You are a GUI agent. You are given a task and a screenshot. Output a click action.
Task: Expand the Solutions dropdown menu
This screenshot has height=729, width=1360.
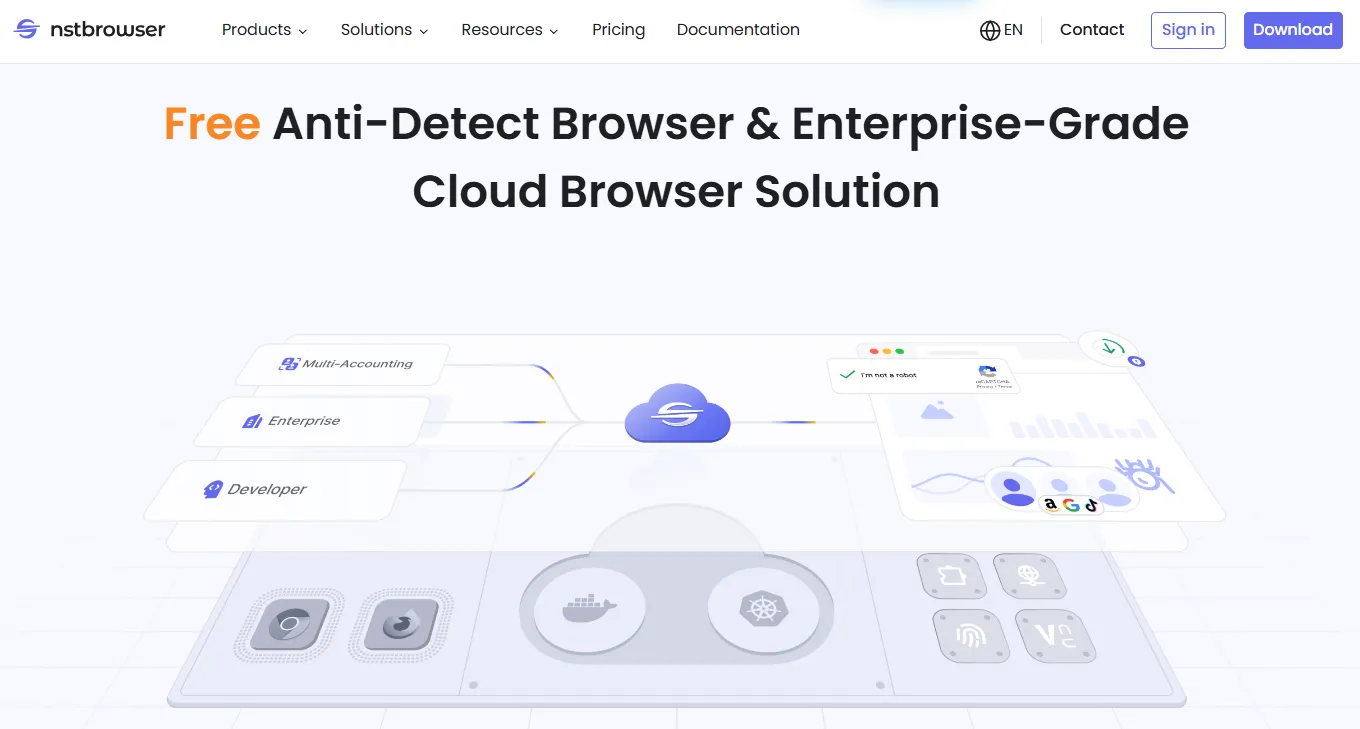tap(385, 30)
